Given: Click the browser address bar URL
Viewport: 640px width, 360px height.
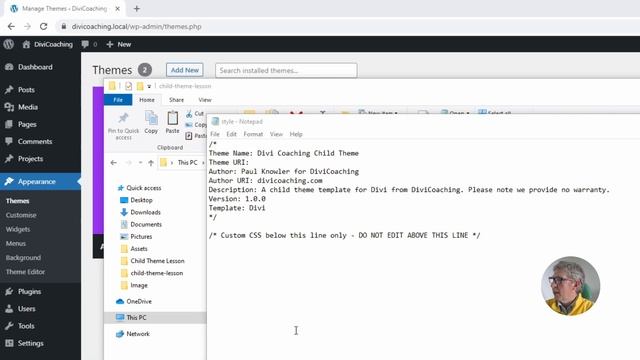Looking at the screenshot, I should click(136, 27).
